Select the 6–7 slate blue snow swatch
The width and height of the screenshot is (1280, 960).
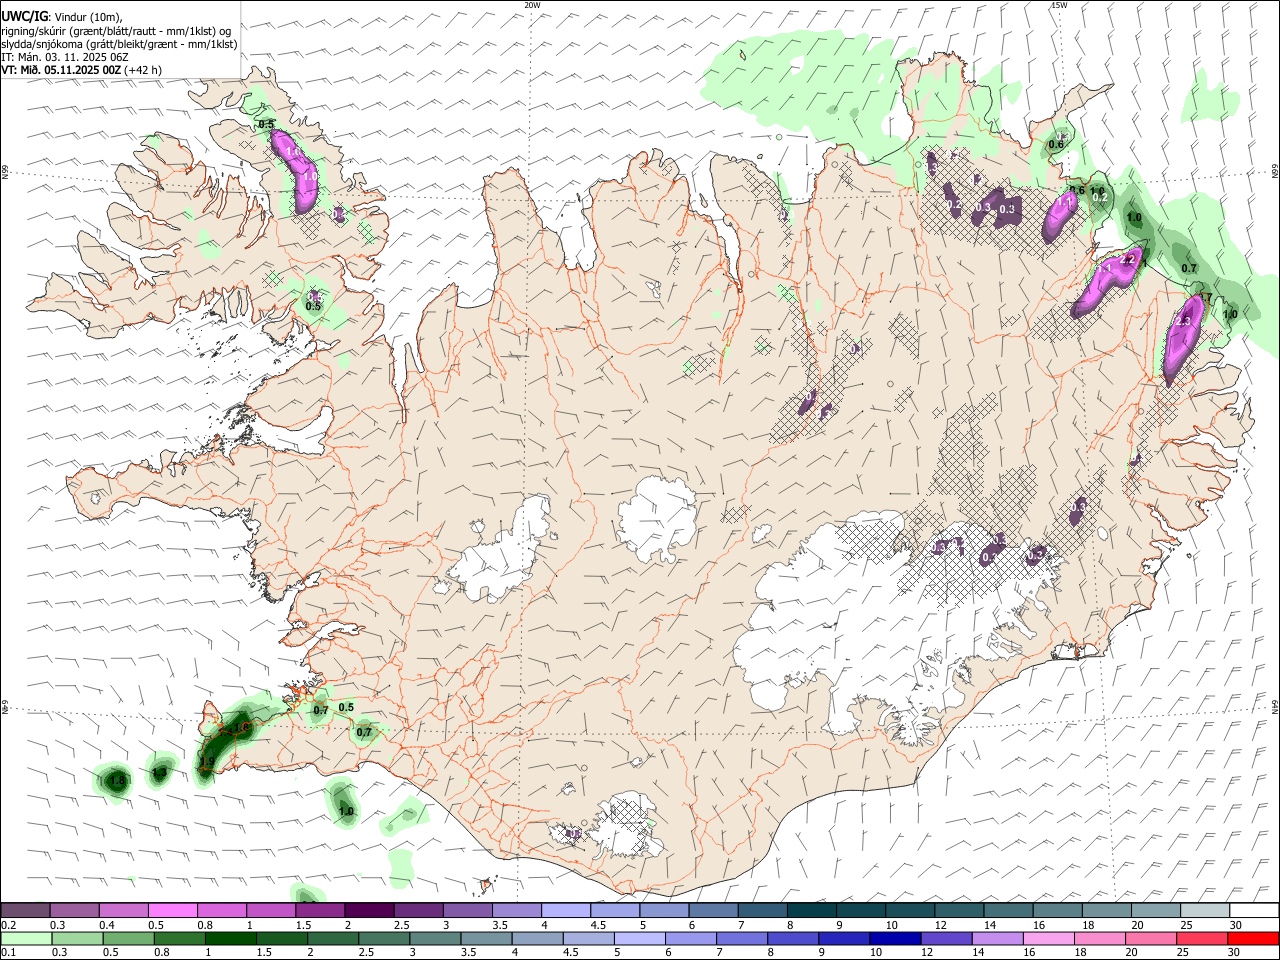pos(713,910)
